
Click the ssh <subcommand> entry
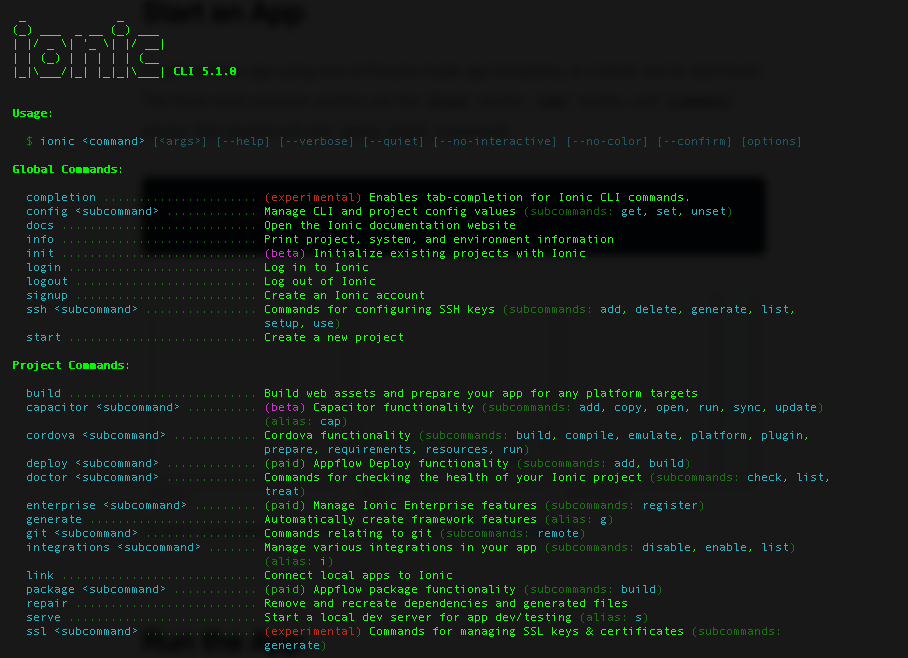82,309
